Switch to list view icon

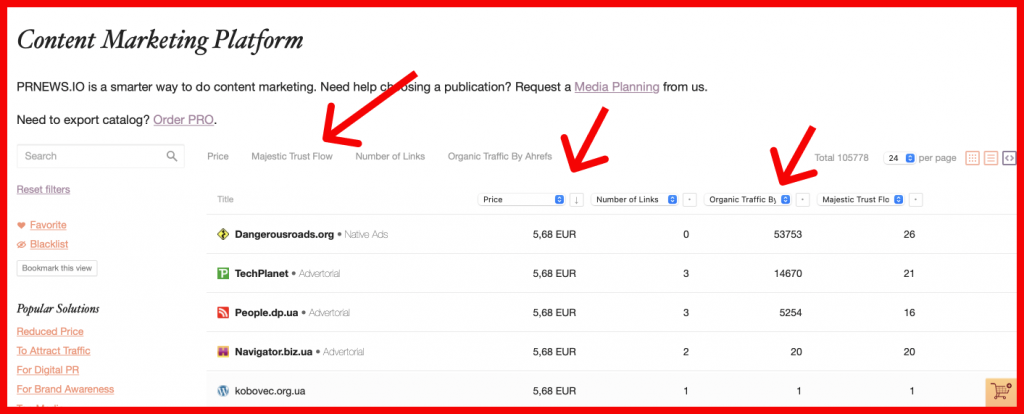point(991,157)
